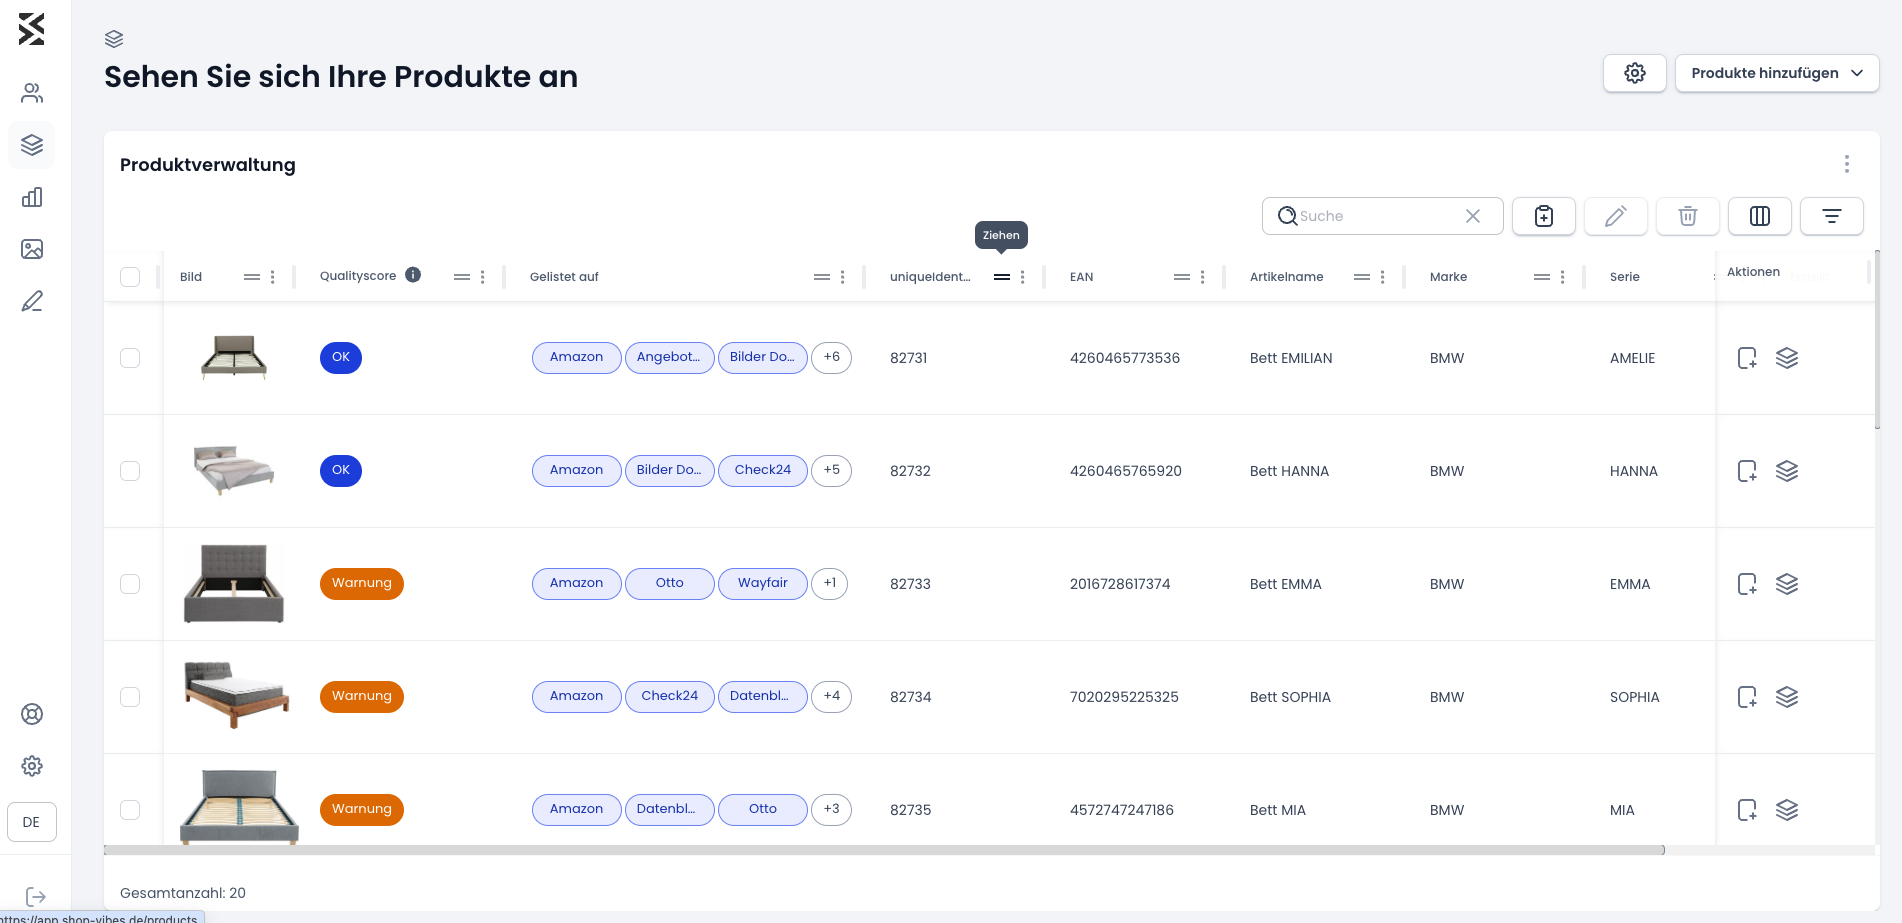Image resolution: width=1902 pixels, height=923 pixels.
Task: Open the DE language selector
Action: (32, 822)
